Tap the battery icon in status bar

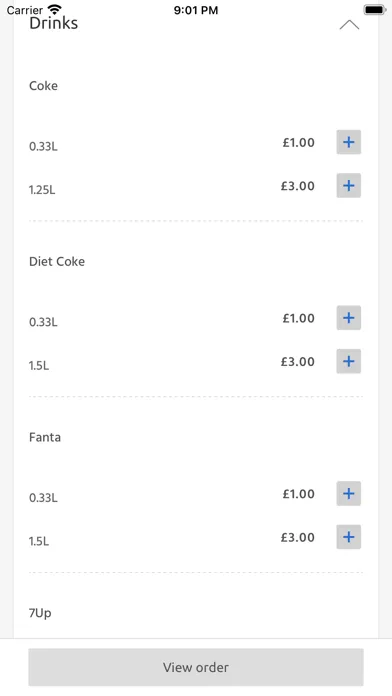[374, 9]
